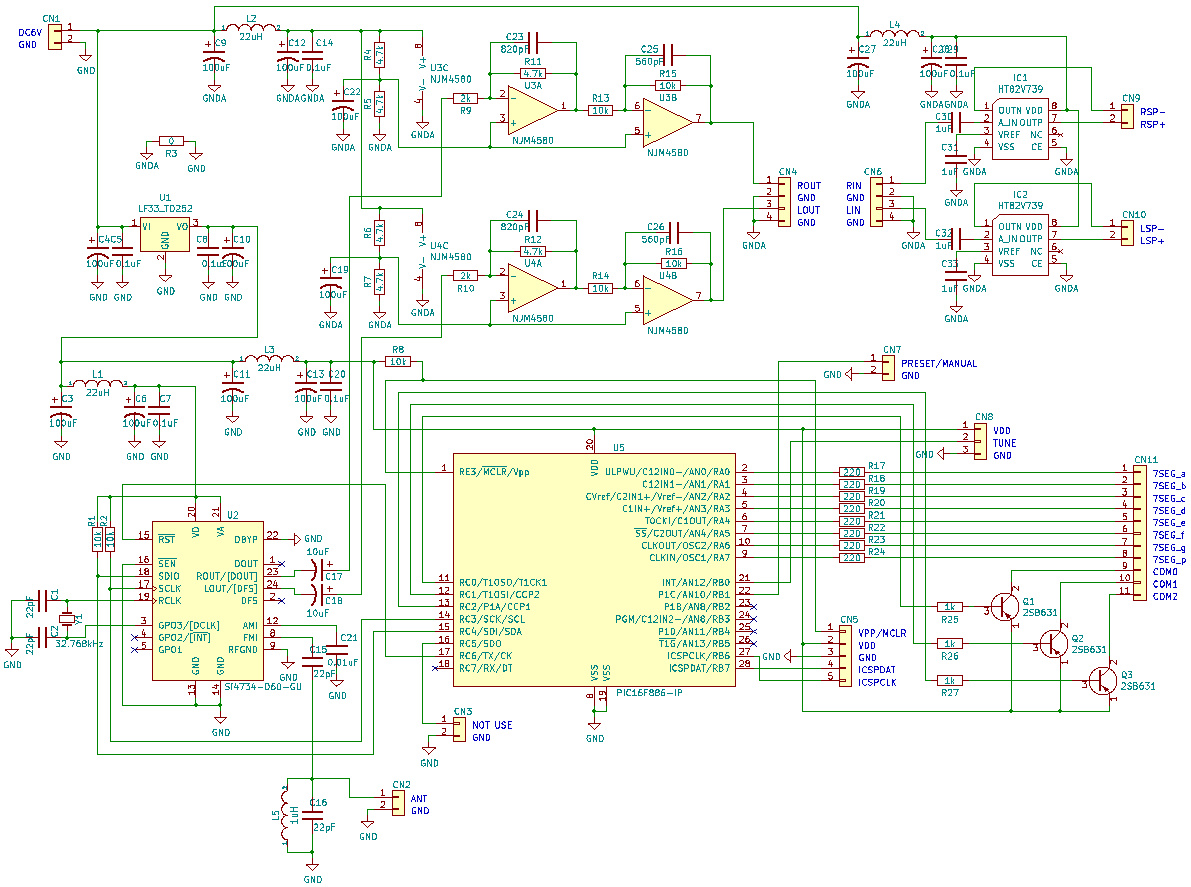Viewport: 1191px width, 887px height.
Task: Click the crystal Y1 32.768kHz symbol
Action: coord(67,621)
